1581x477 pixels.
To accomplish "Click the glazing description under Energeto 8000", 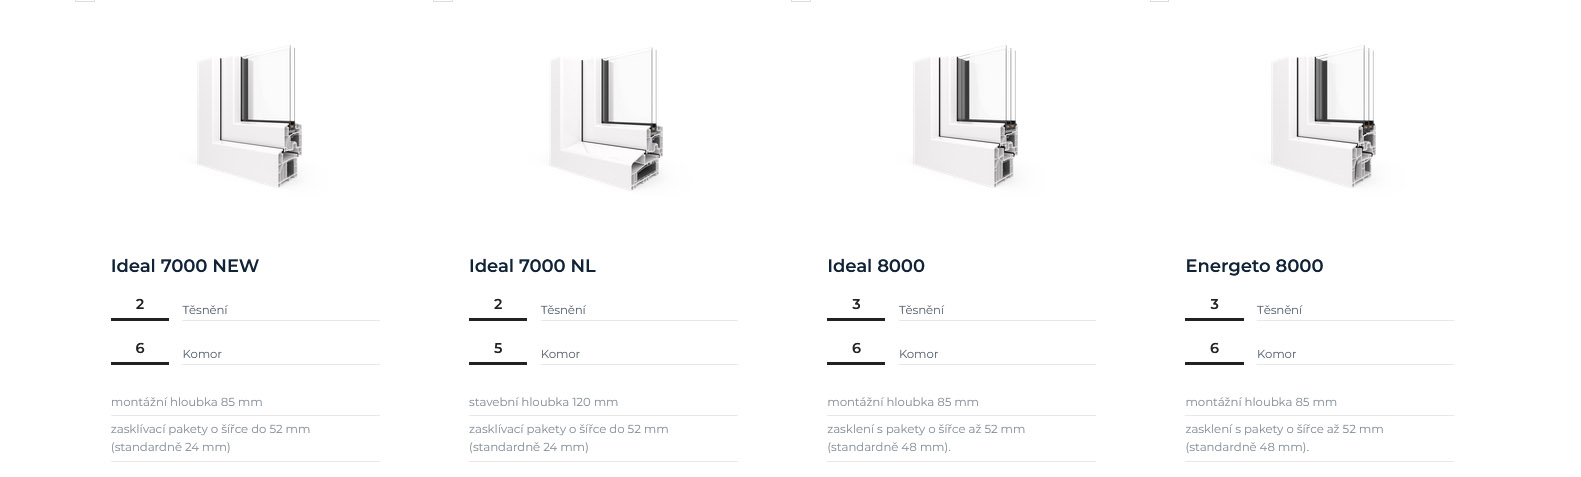I will click(x=1284, y=438).
